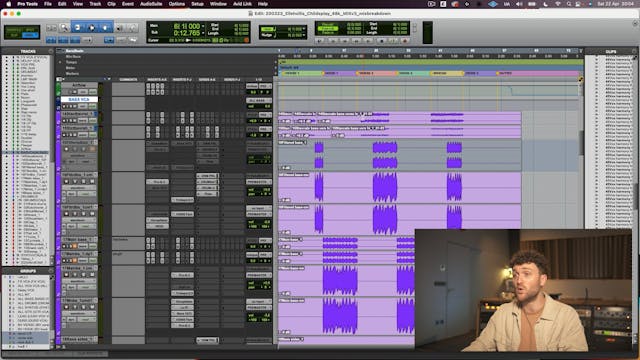The image size is (640, 360).
Task: Open the Setup menu
Action: (197, 4)
